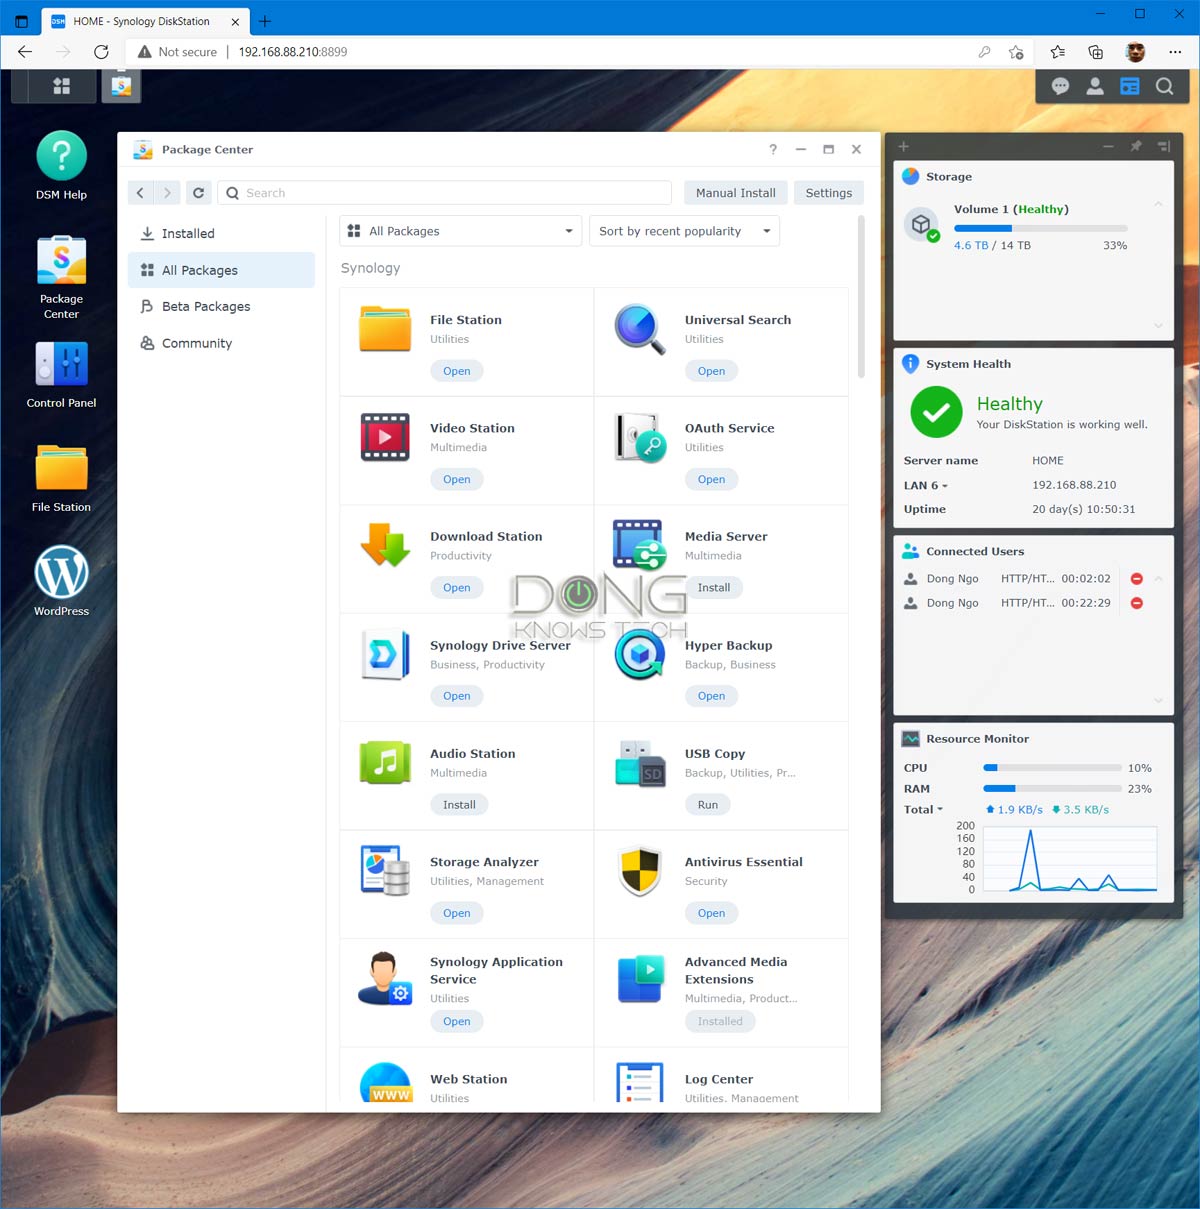Image resolution: width=1200 pixels, height=1209 pixels.
Task: Click the Manual Install button
Action: 735,192
